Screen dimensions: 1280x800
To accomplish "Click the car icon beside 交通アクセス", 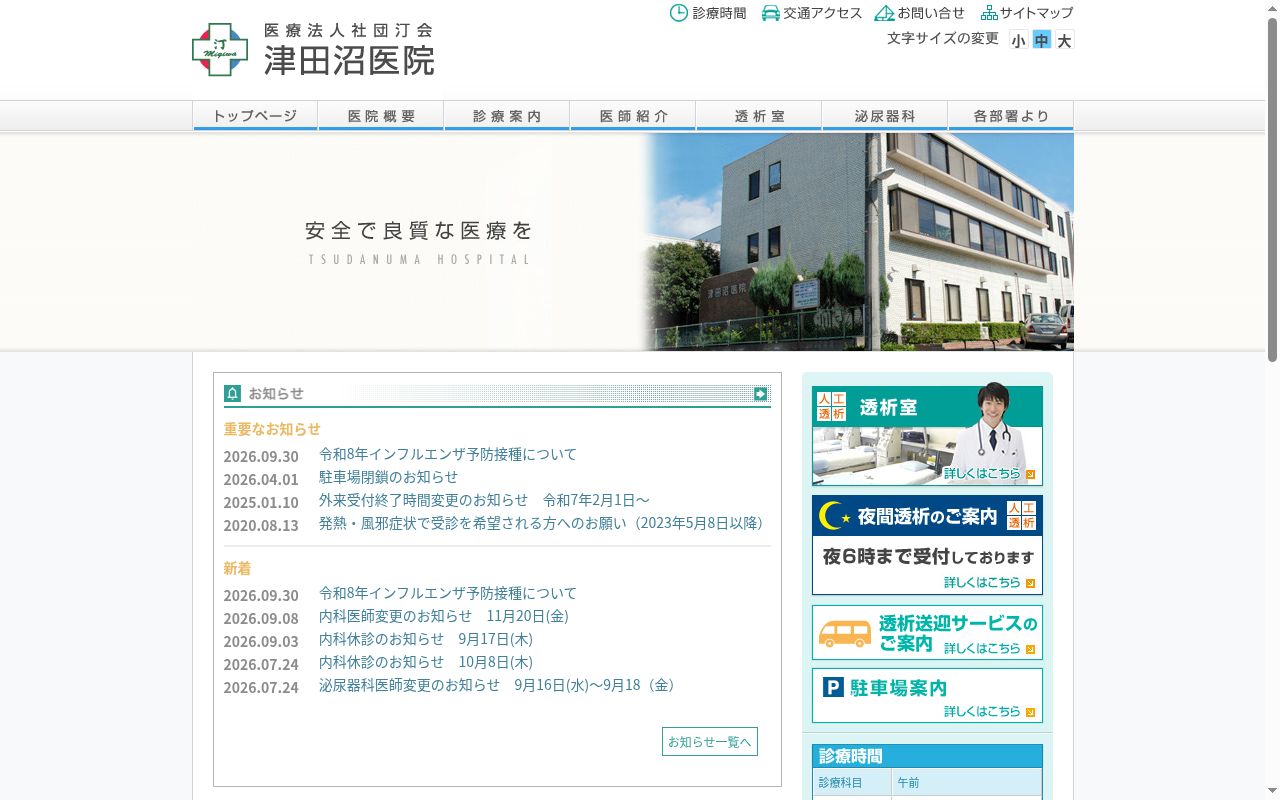I will tap(770, 13).
